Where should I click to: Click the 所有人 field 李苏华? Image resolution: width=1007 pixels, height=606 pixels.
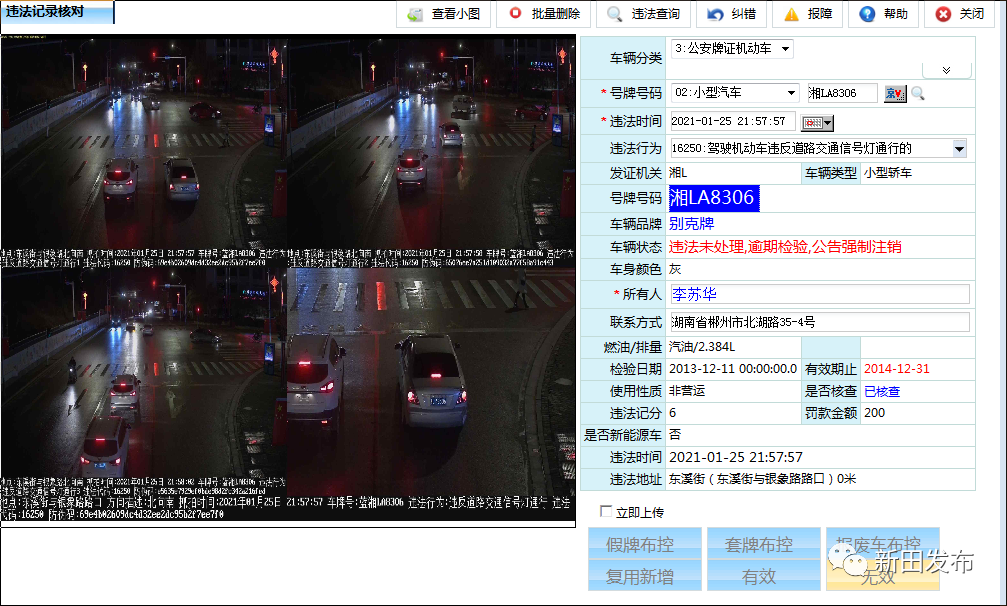coord(820,295)
